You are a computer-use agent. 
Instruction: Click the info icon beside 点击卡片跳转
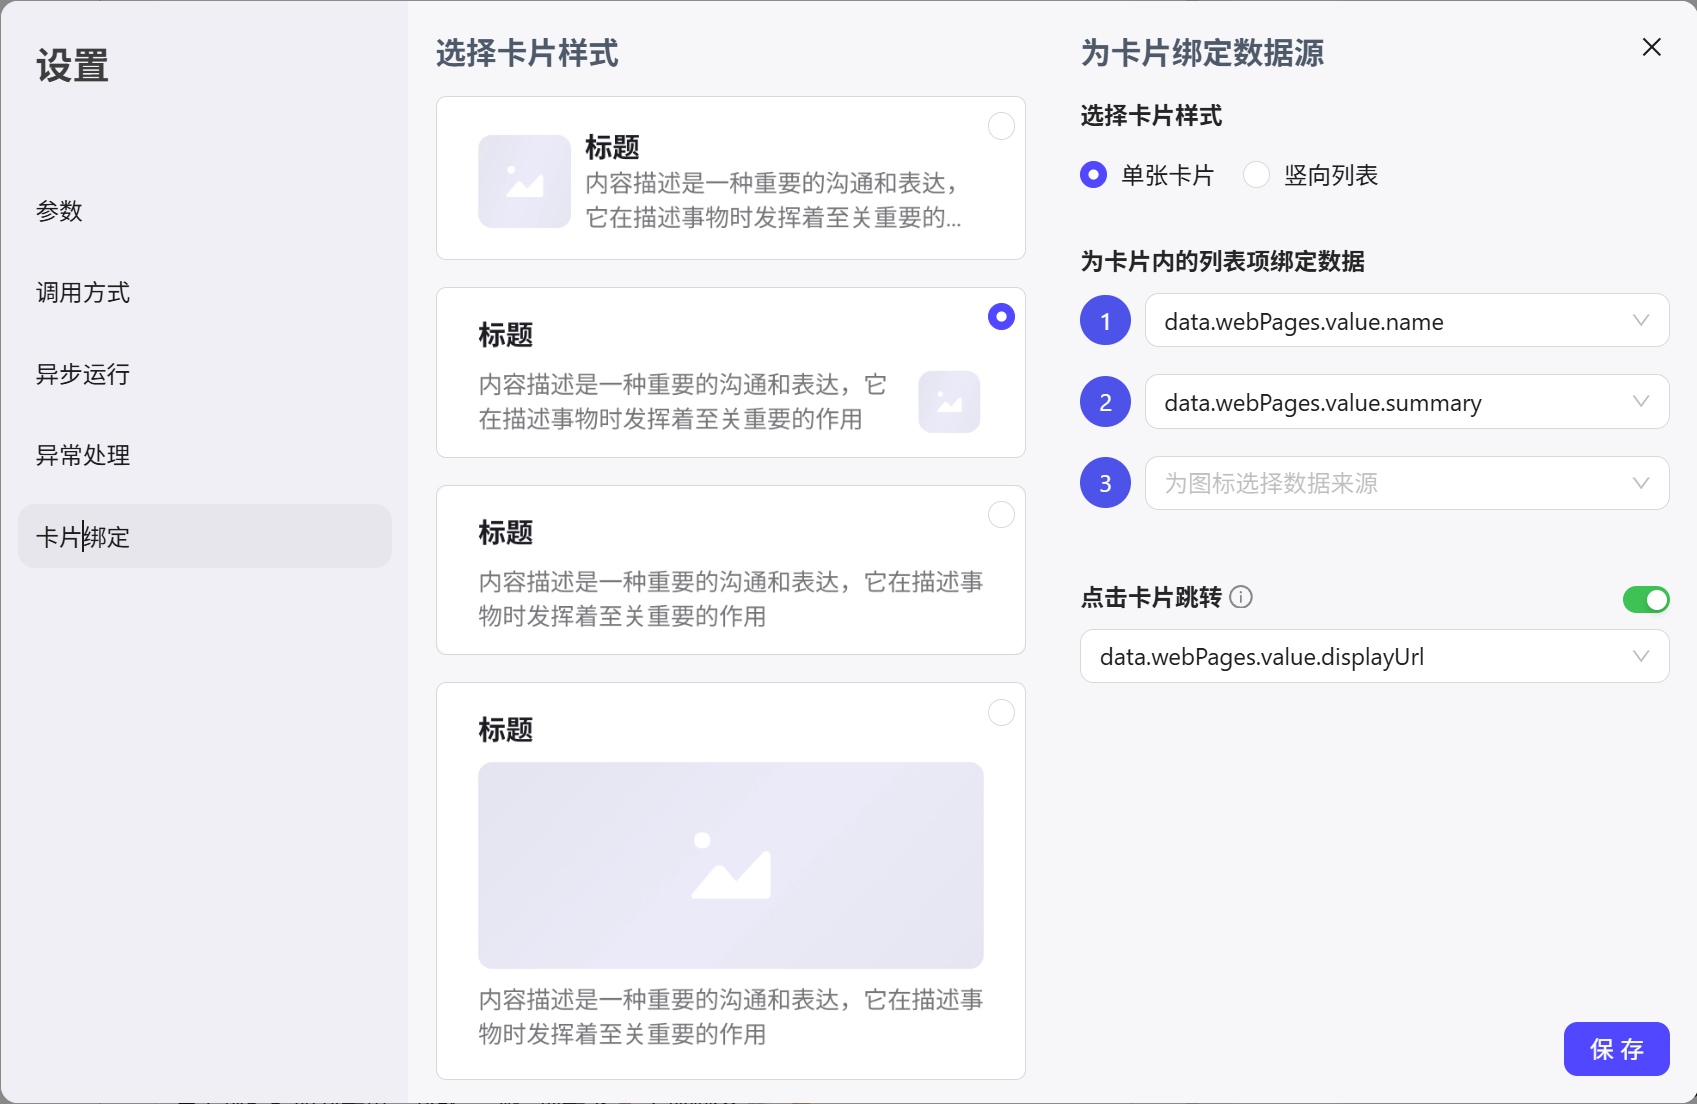[x=1241, y=598]
